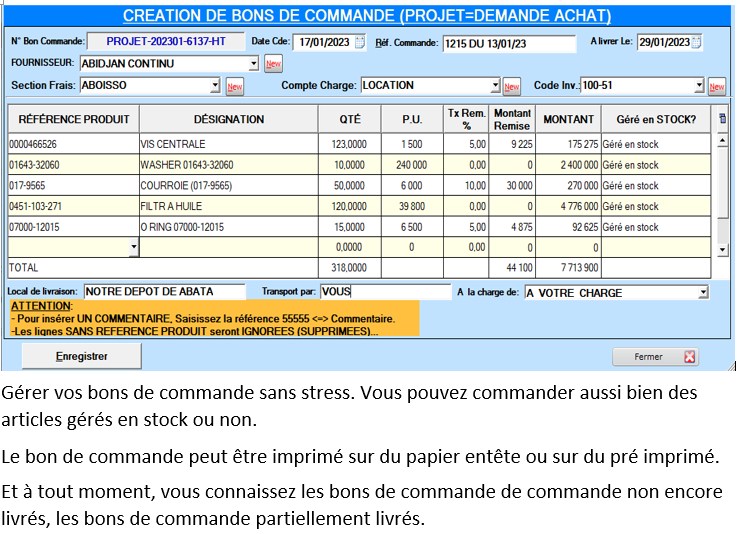
Task: Click discount rate cell 10,00
Action: [x=466, y=185]
